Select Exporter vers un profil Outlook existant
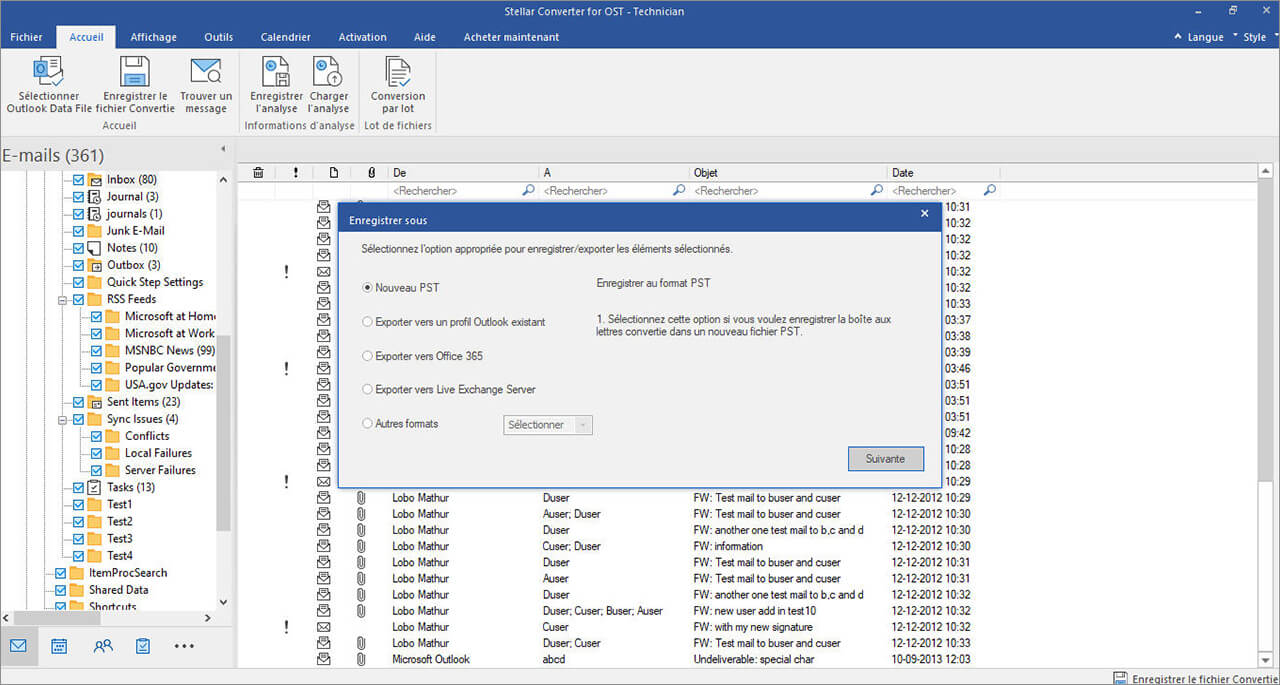Screen dimensions: 1280x685 (x=368, y=322)
